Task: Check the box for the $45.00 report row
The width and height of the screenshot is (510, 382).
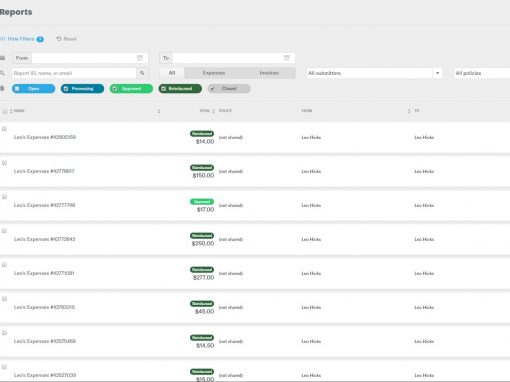Action: (x=4, y=299)
